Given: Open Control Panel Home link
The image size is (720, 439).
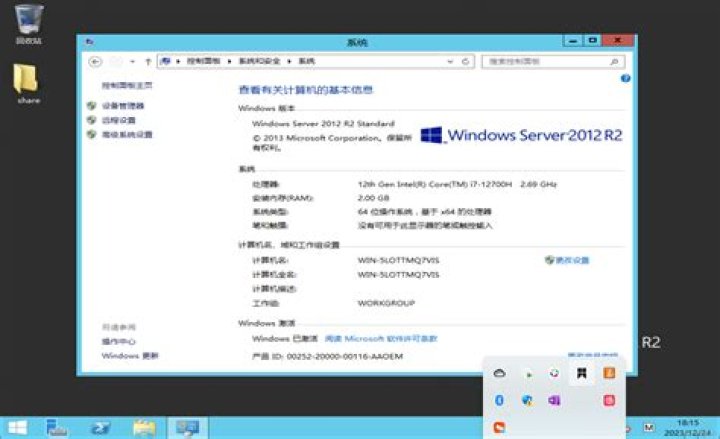Looking at the screenshot, I should tap(127, 85).
